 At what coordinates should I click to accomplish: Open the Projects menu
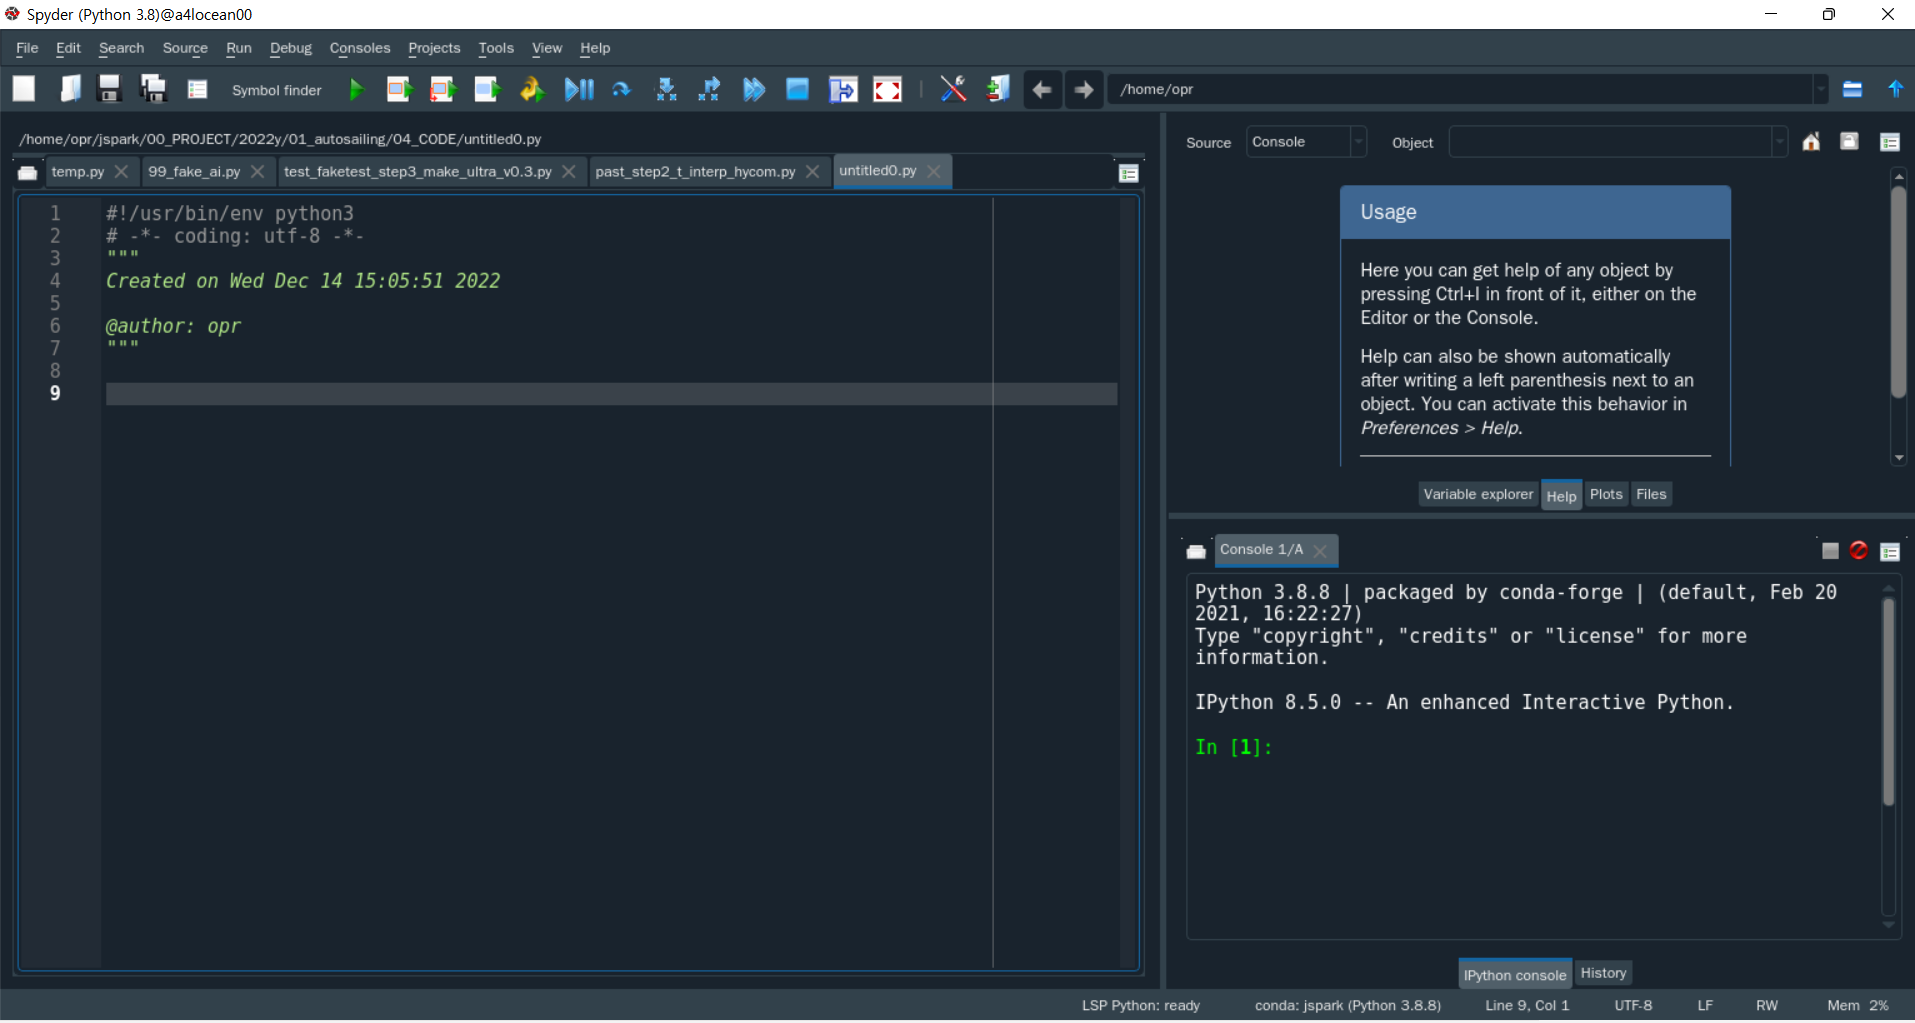(434, 48)
